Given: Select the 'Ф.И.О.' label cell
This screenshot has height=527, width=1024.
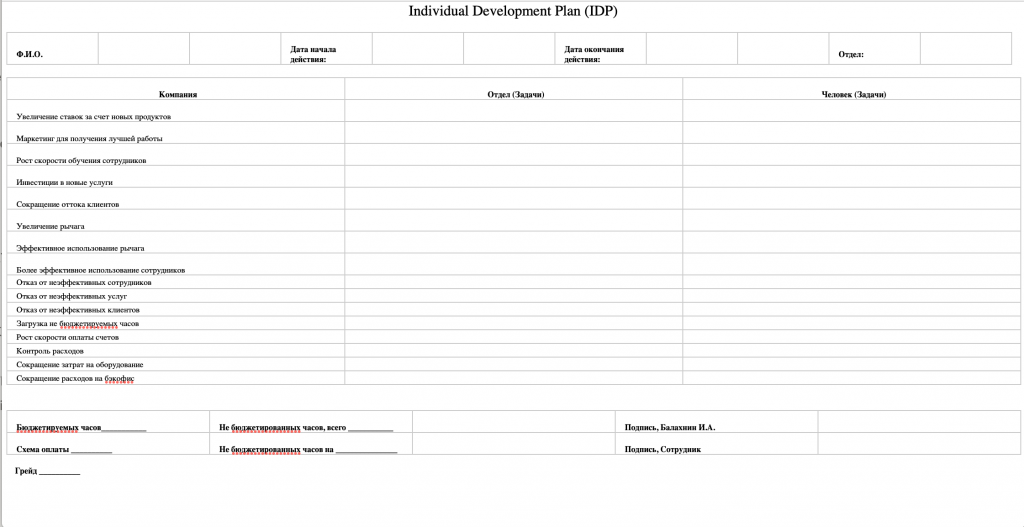Looking at the screenshot, I should click(53, 49).
